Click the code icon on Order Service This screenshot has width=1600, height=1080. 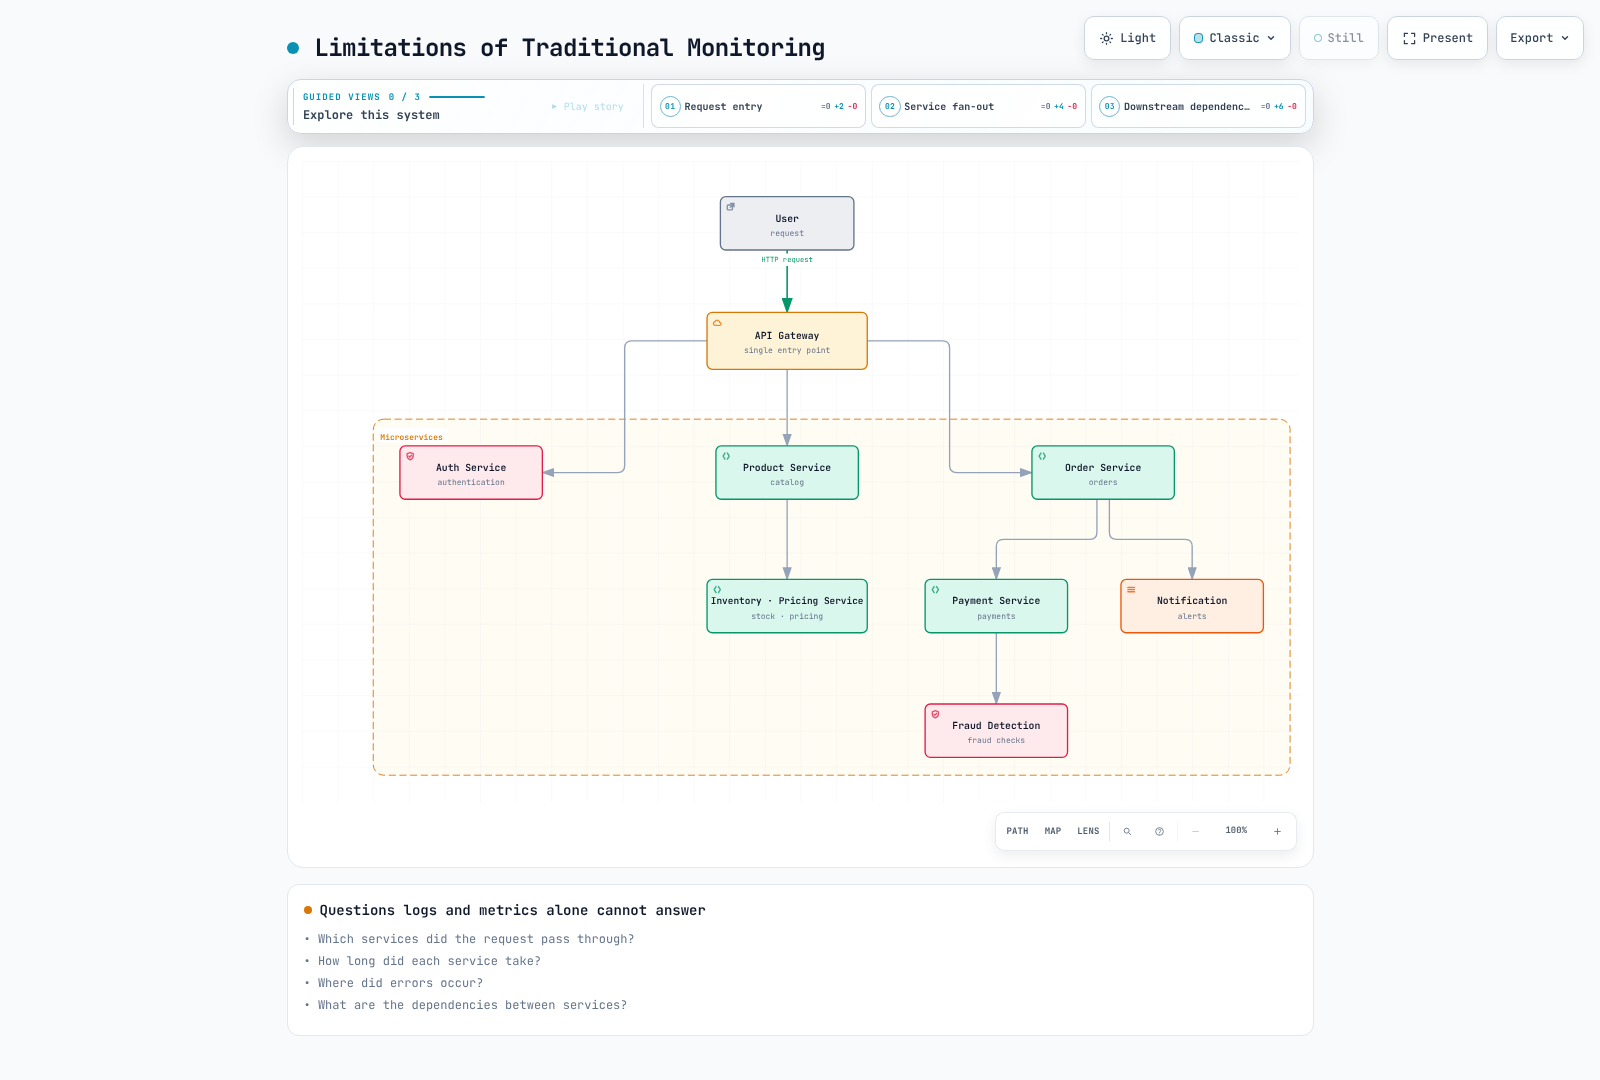[x=1042, y=456]
